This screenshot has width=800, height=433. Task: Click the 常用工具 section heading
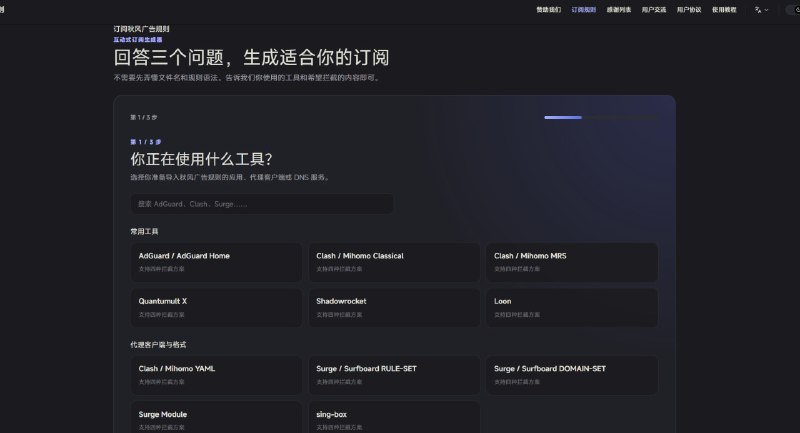pos(144,231)
